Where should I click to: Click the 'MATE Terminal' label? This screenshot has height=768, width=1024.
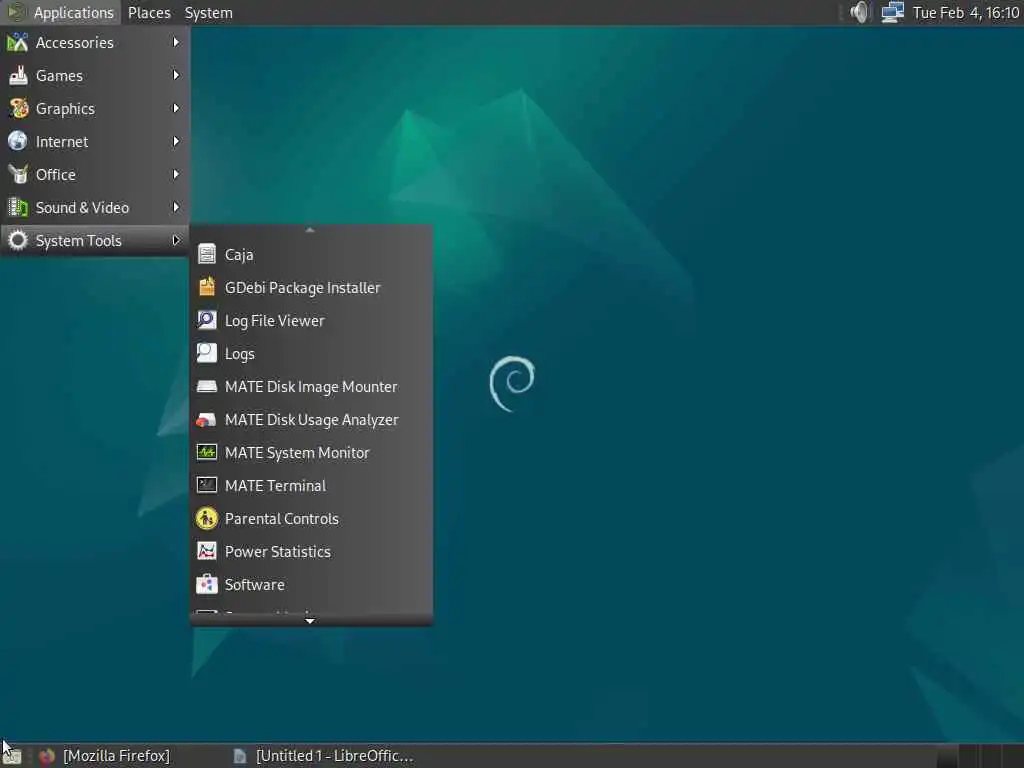pyautogui.click(x=275, y=486)
